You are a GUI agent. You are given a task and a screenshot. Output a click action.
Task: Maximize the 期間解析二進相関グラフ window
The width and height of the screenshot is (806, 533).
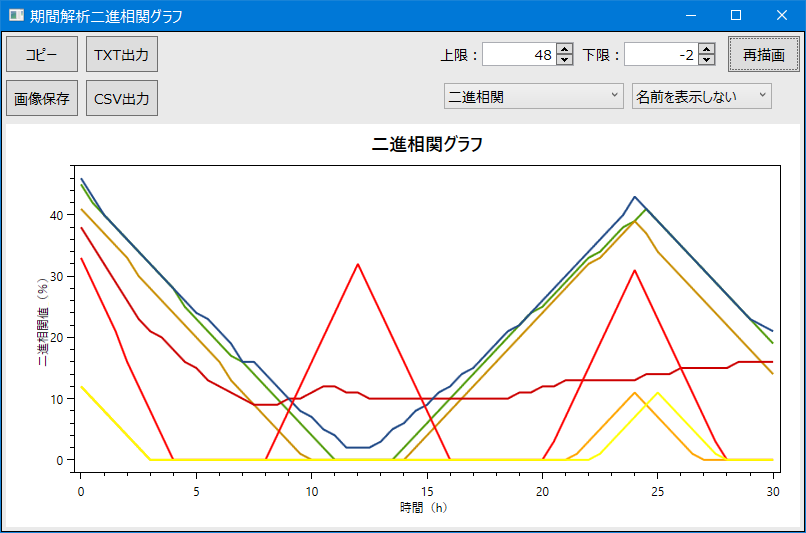pyautogui.click(x=736, y=15)
